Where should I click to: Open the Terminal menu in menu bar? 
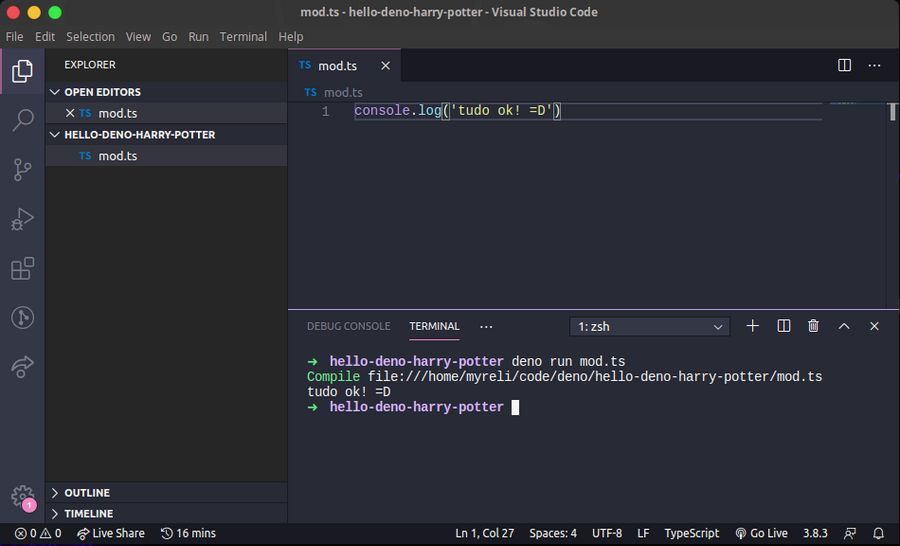coord(243,36)
